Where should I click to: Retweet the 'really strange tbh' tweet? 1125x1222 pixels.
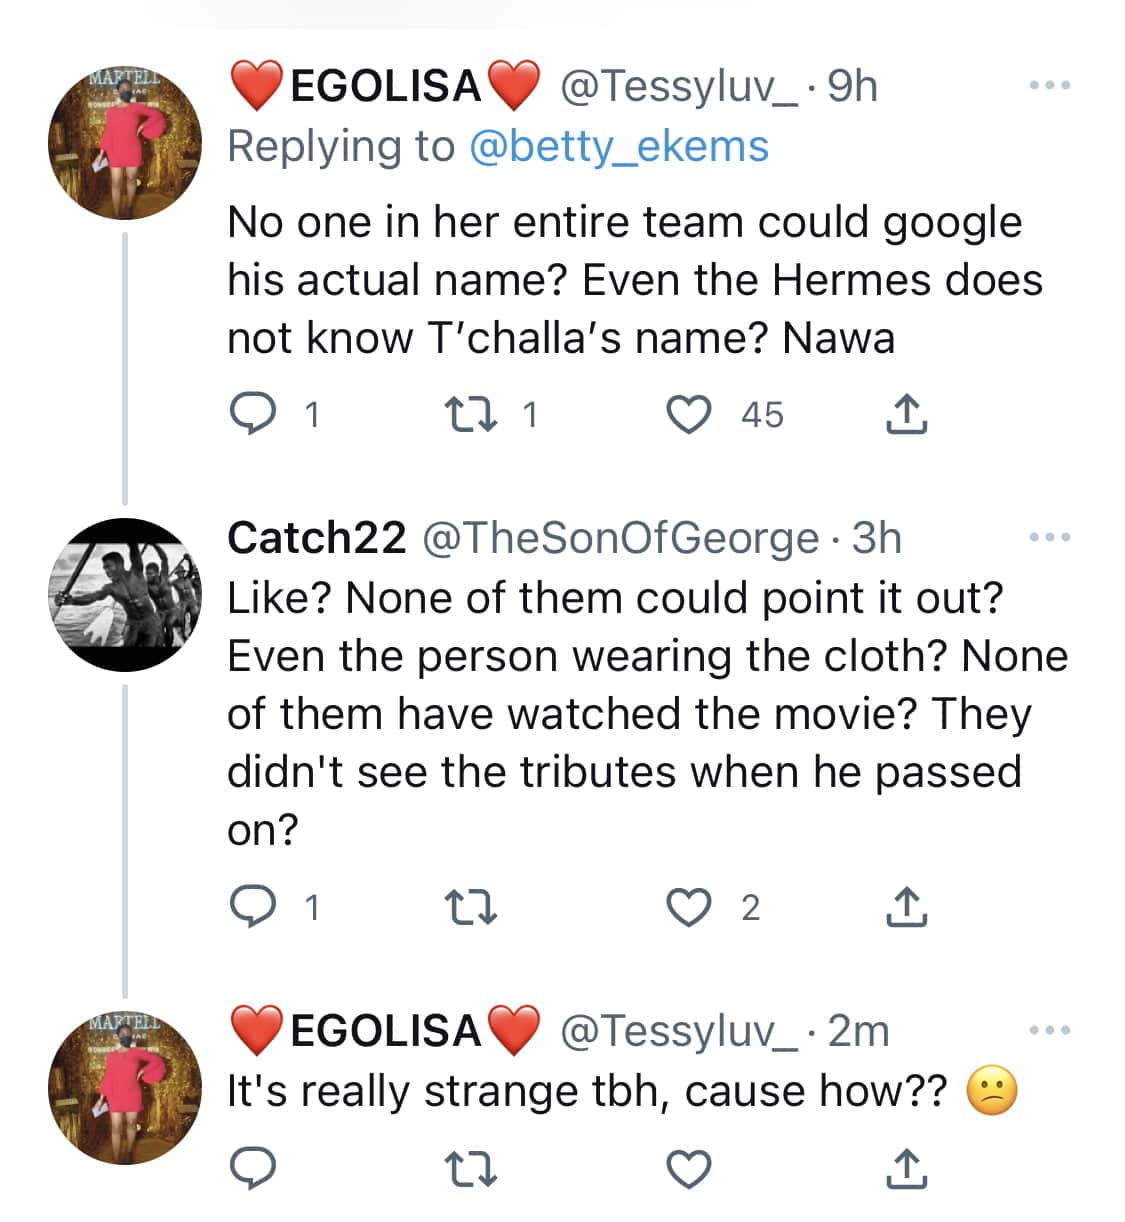[470, 1167]
